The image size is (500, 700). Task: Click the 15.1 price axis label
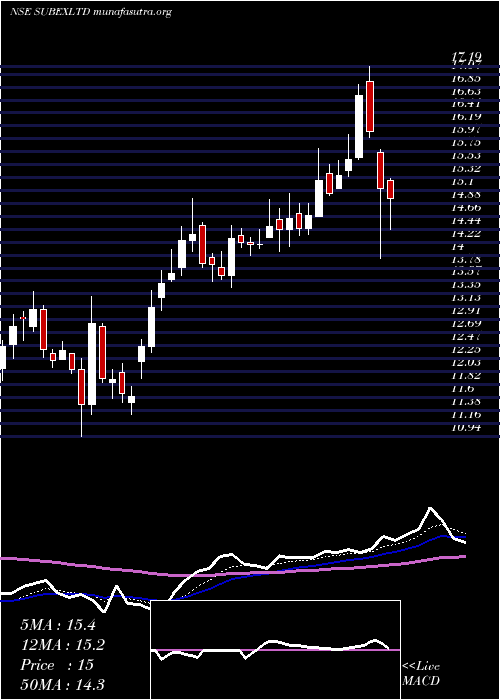tap(462, 182)
